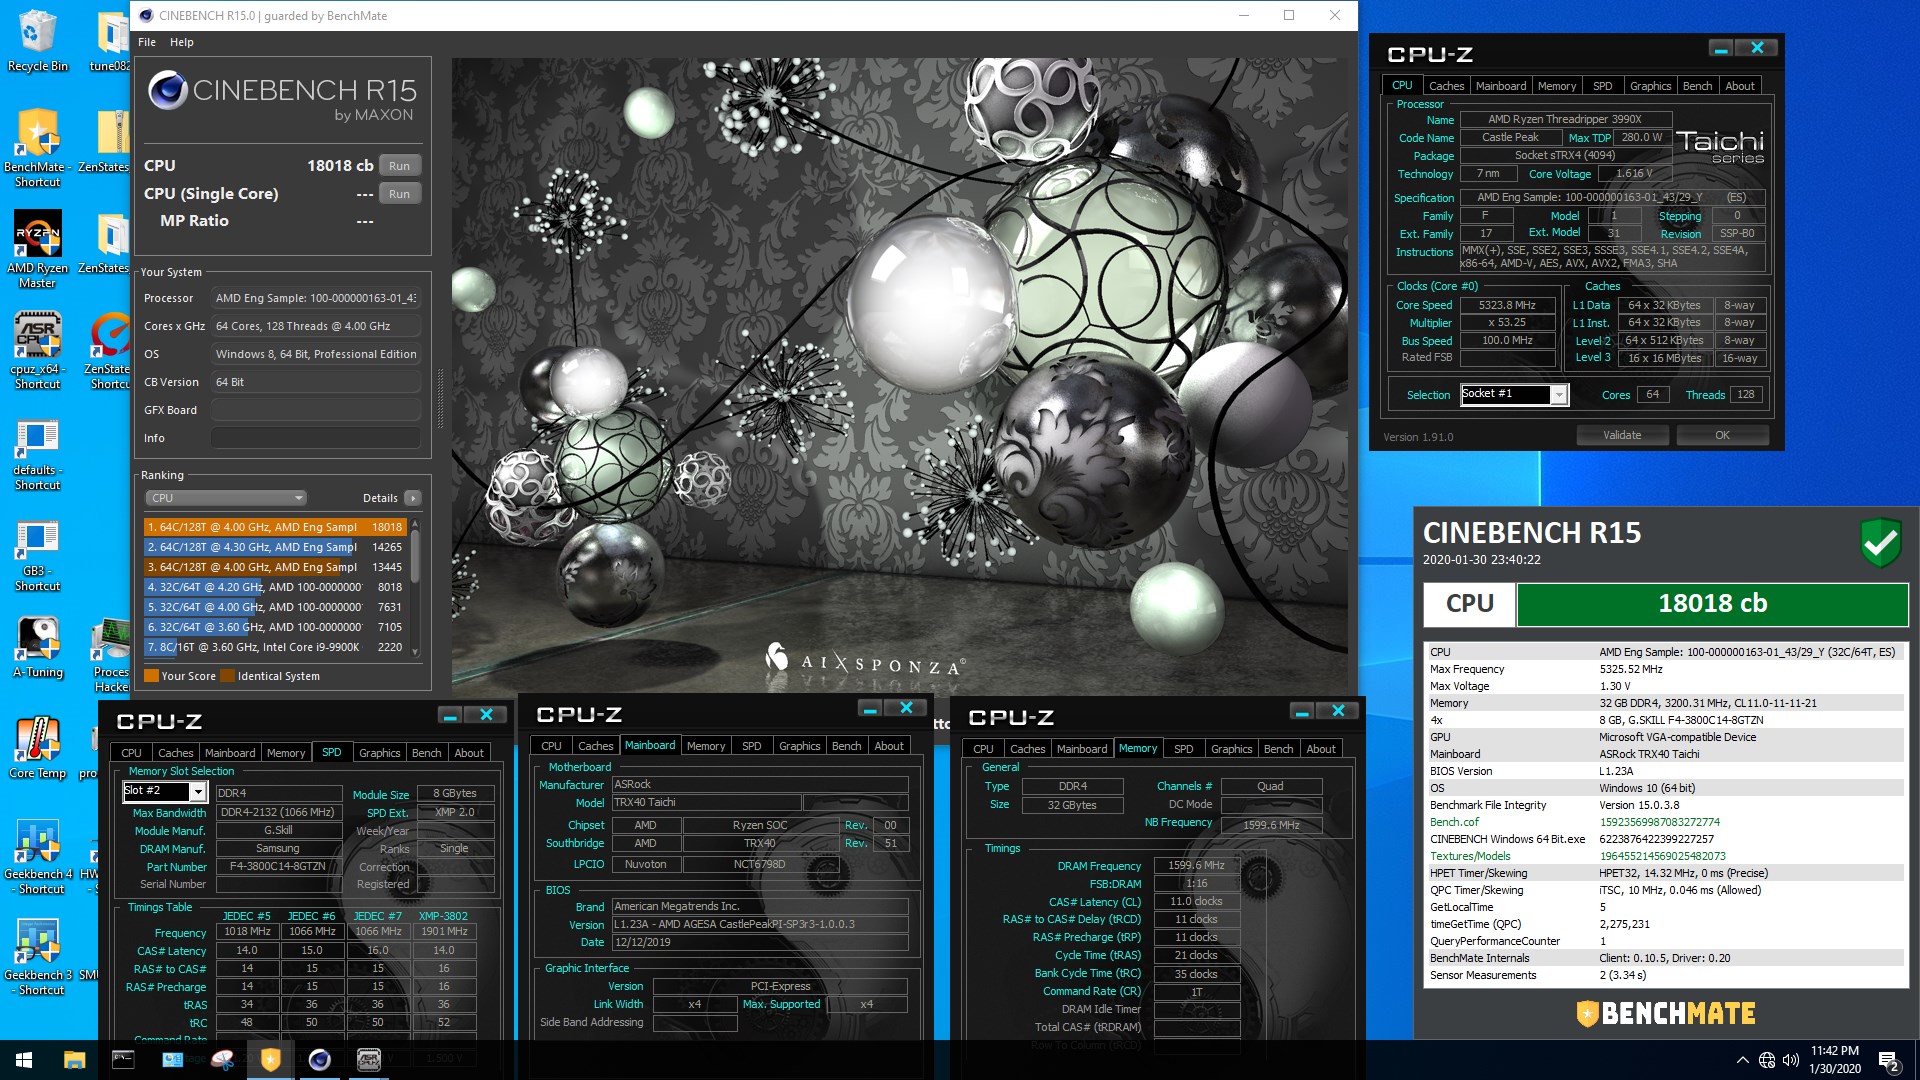The width and height of the screenshot is (1920, 1080).
Task: Open Memory tab in Mainboard CPU-Z window
Action: point(706,746)
